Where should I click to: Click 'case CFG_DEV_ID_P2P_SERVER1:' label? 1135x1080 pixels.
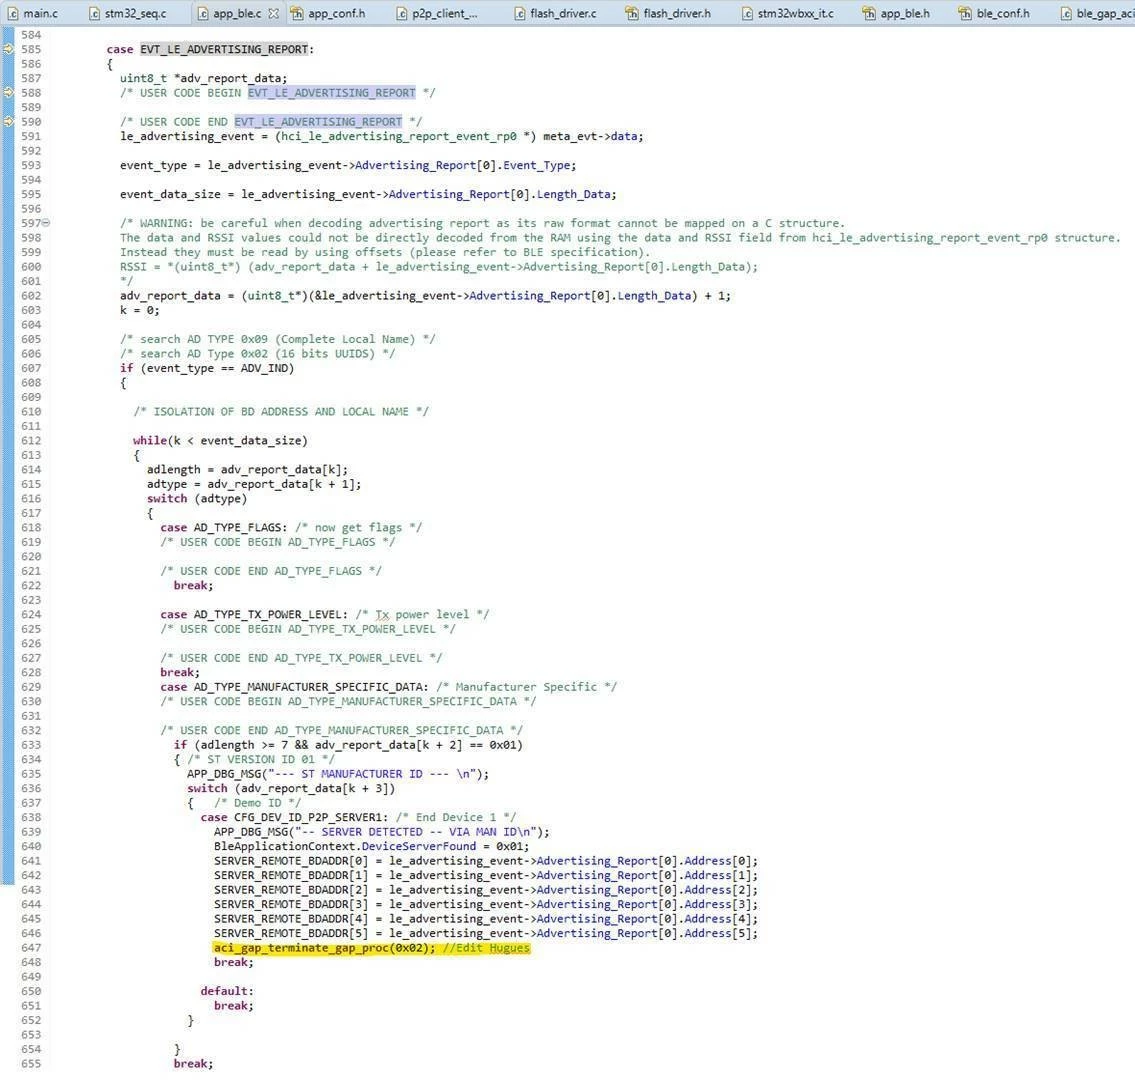pos(295,817)
